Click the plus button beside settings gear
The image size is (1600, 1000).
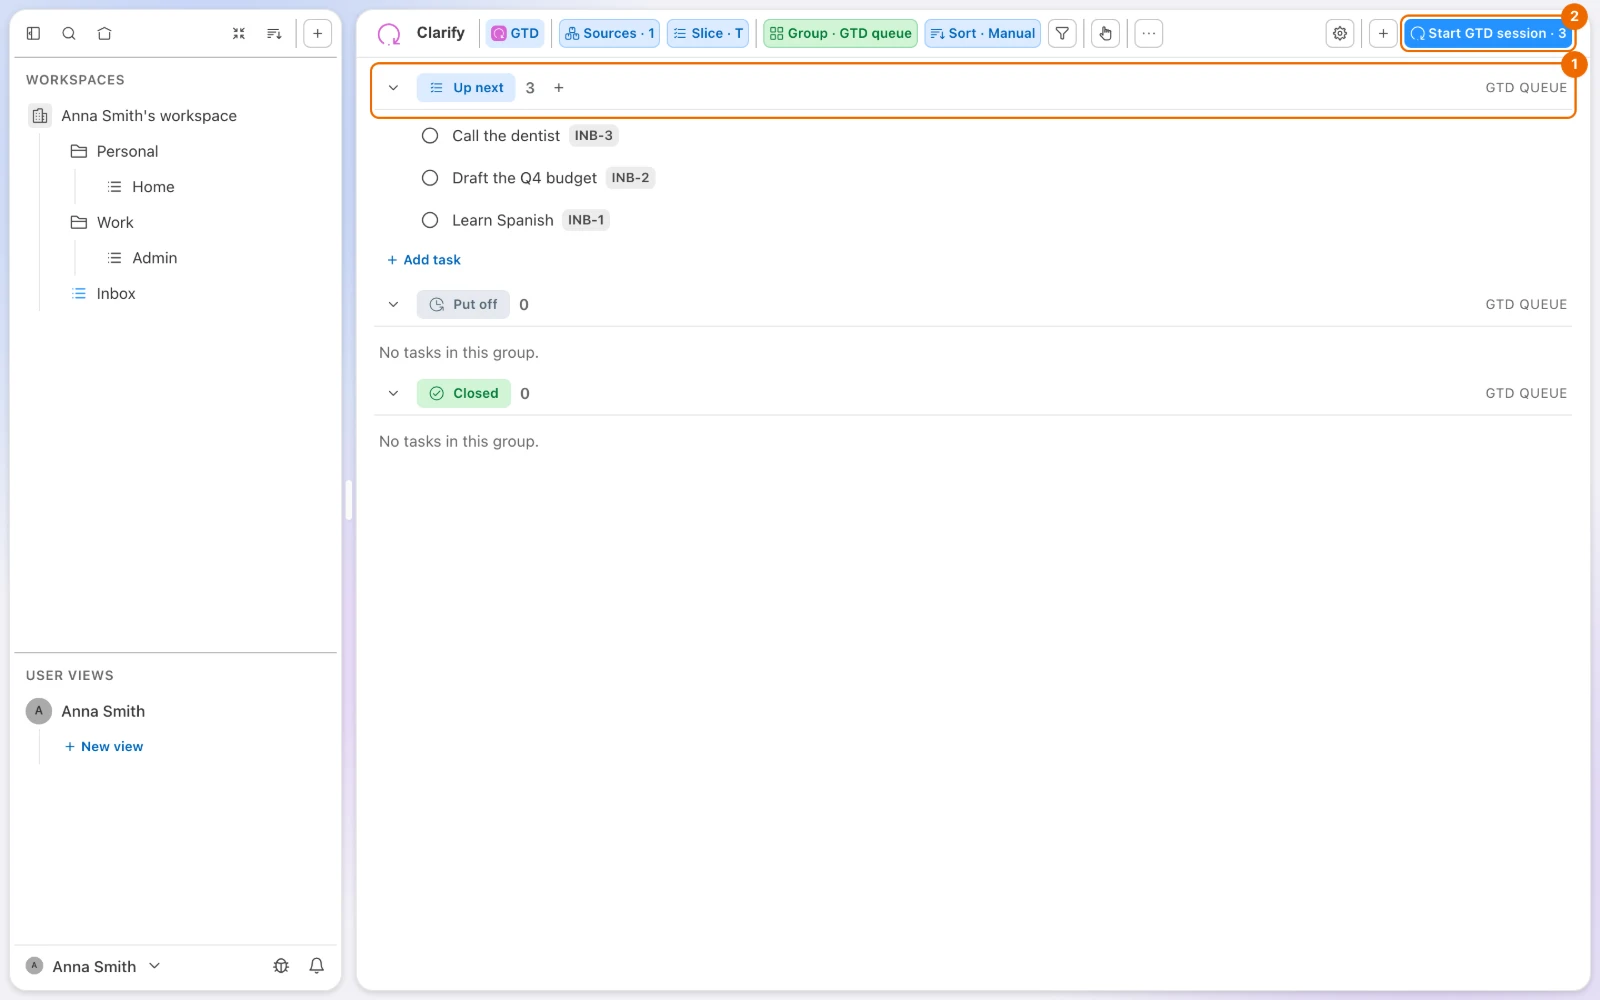click(1383, 33)
